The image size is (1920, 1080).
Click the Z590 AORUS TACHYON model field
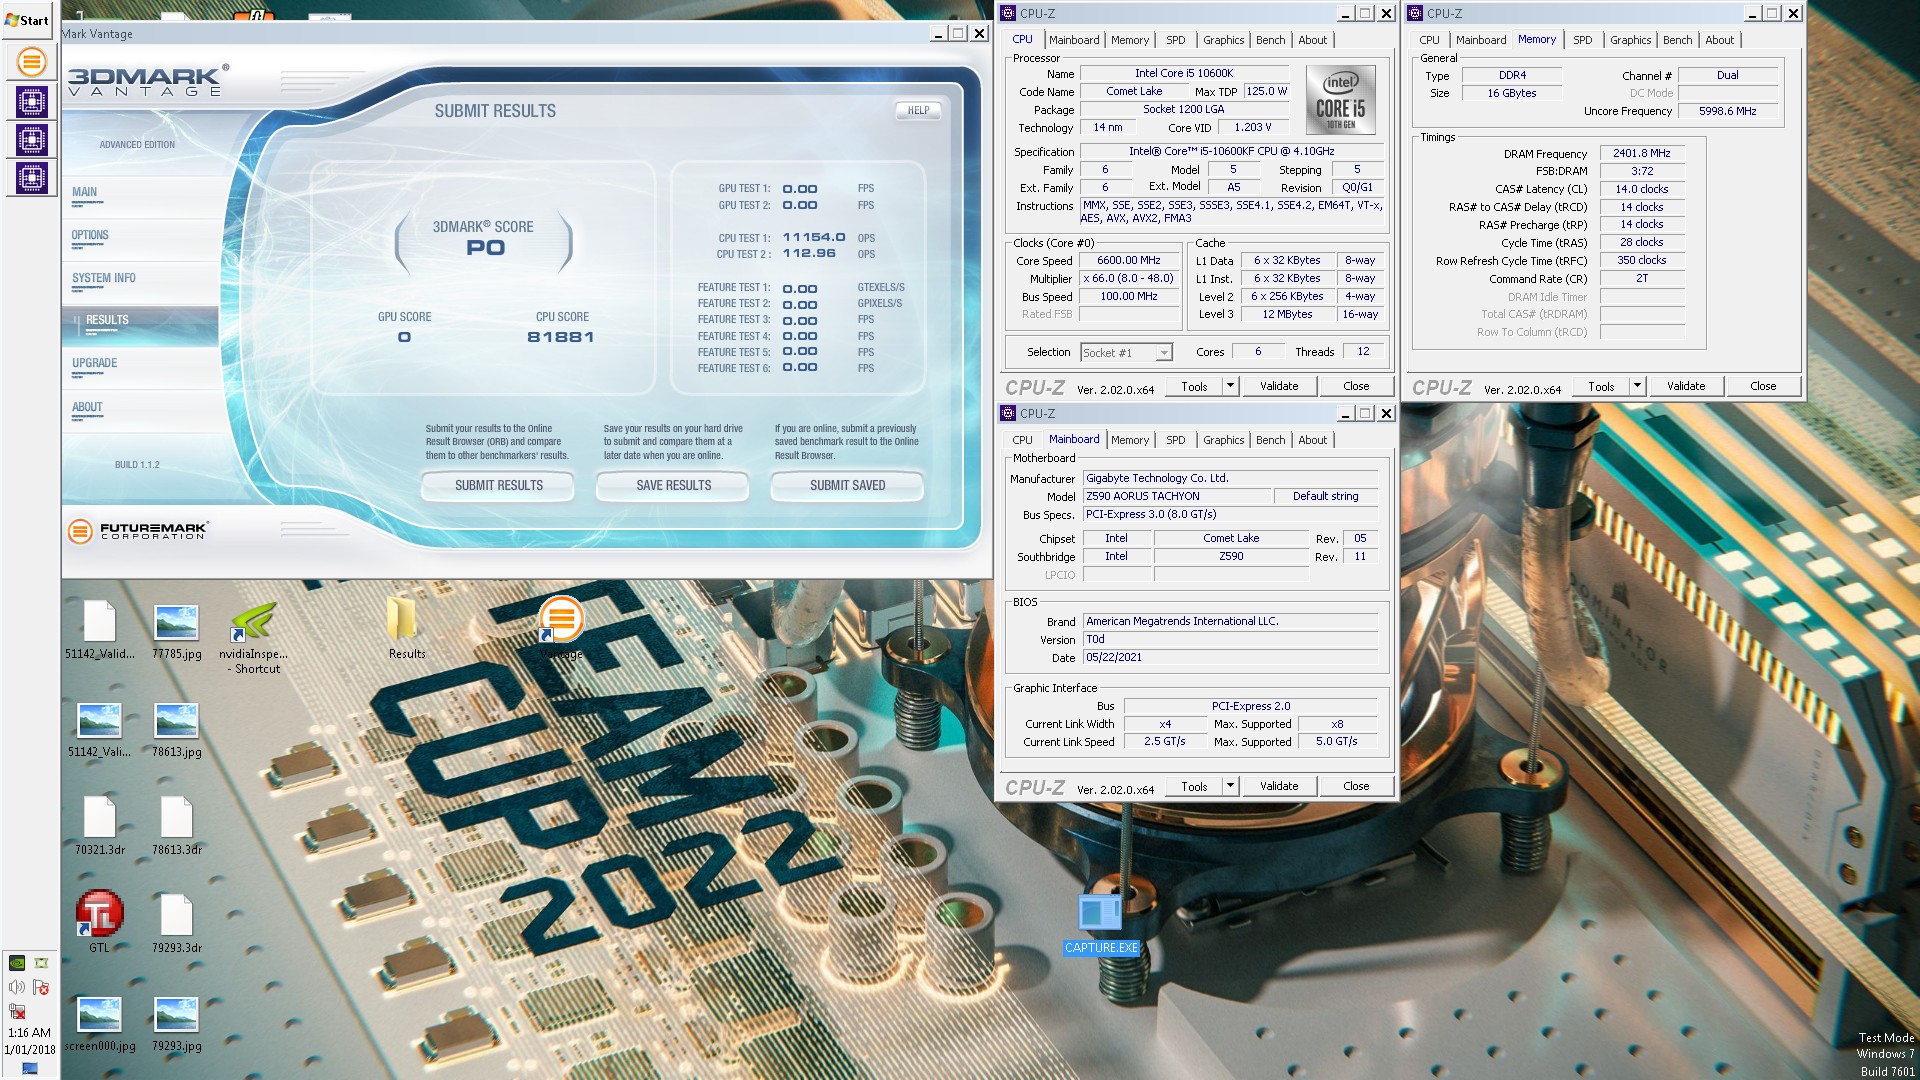point(1176,496)
